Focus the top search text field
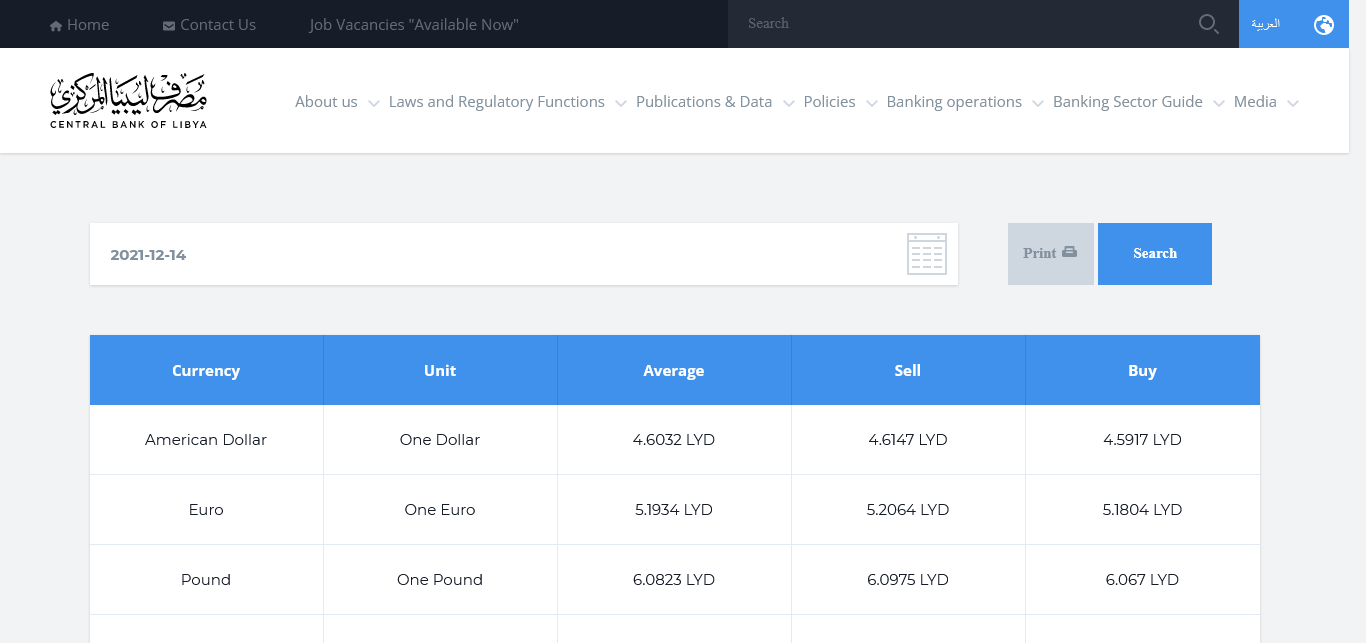 pos(960,24)
